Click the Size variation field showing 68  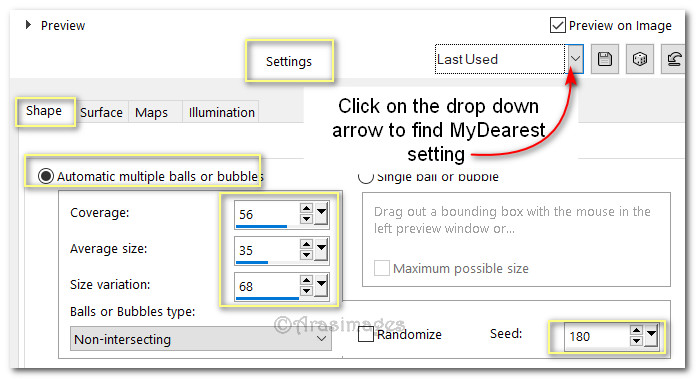[267, 286]
